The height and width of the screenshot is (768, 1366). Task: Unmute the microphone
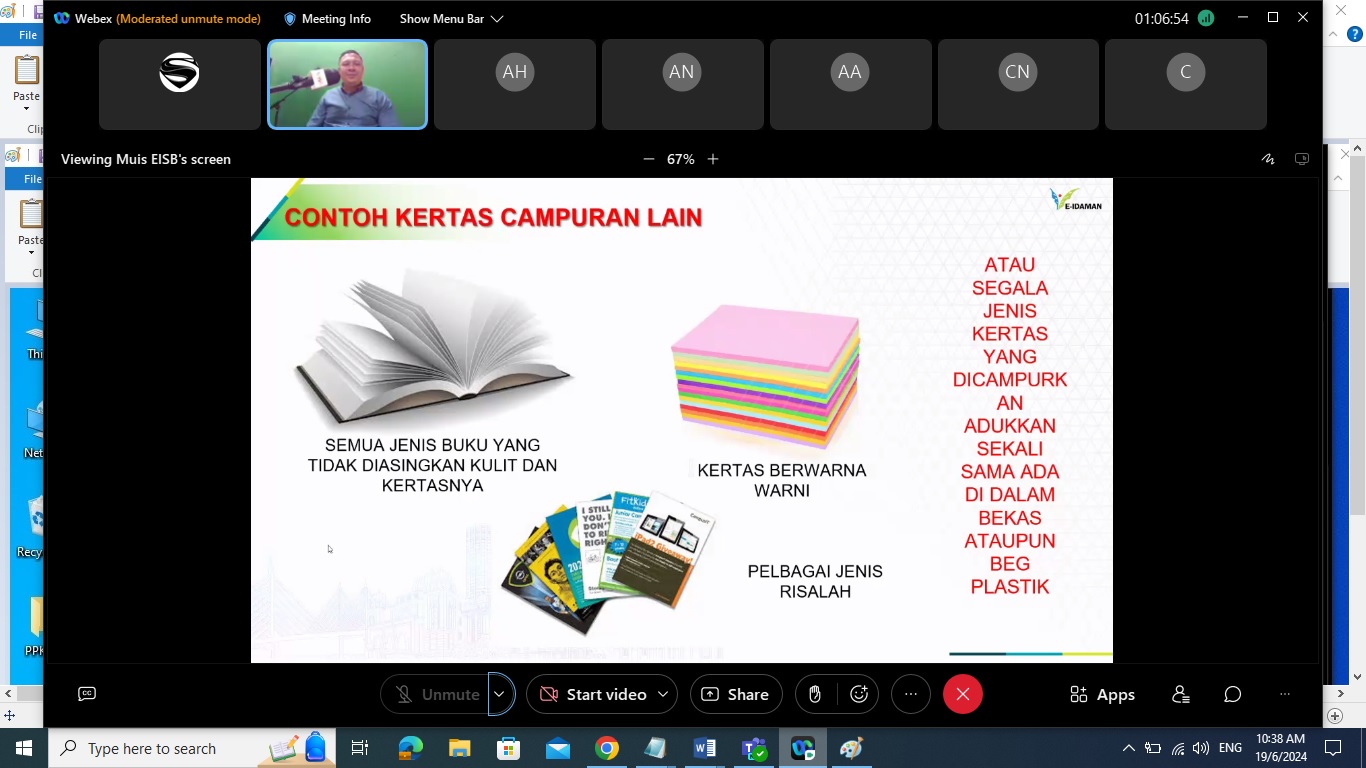click(x=437, y=694)
